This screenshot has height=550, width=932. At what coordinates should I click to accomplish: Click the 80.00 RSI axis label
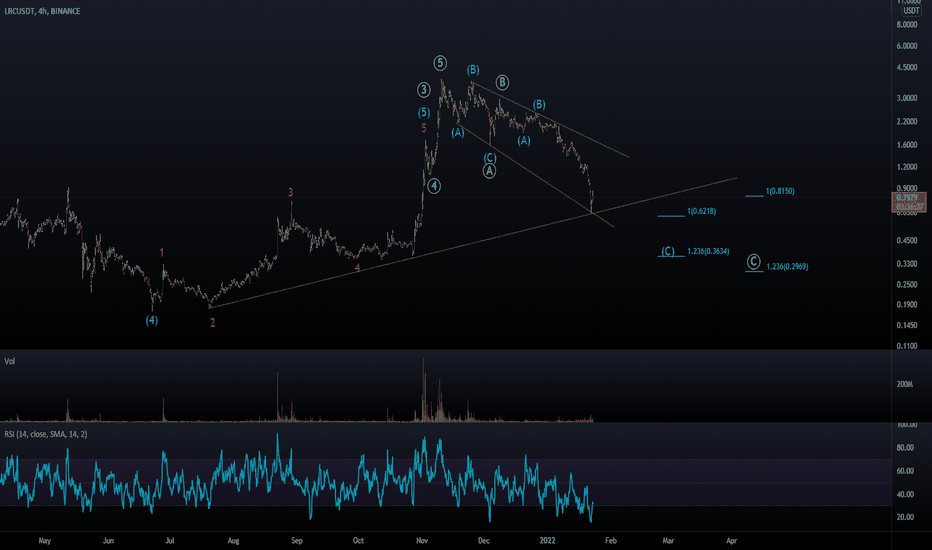(x=905, y=448)
